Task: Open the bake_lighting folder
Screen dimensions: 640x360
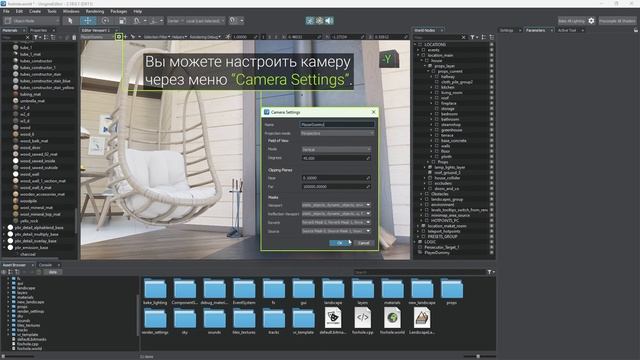Action: click(155, 292)
